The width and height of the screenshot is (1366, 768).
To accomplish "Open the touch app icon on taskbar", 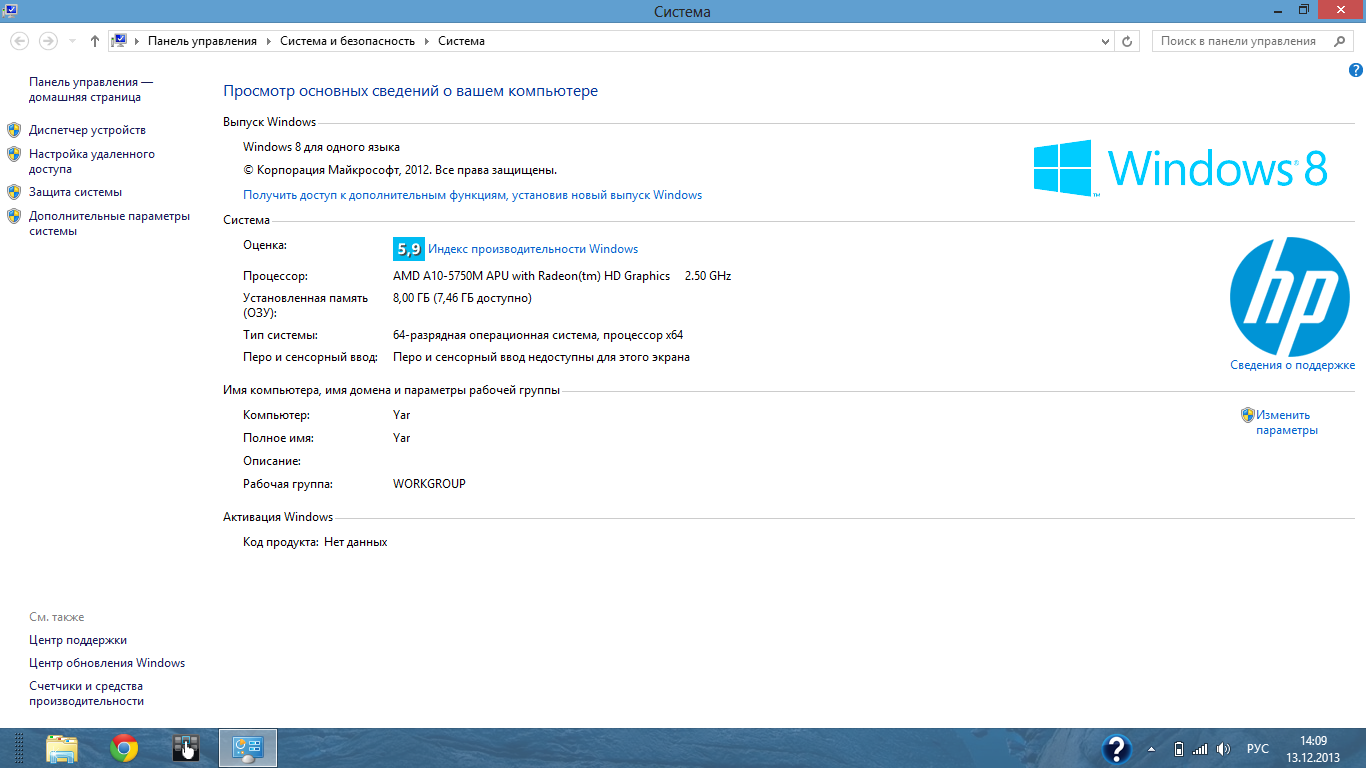I will [186, 748].
